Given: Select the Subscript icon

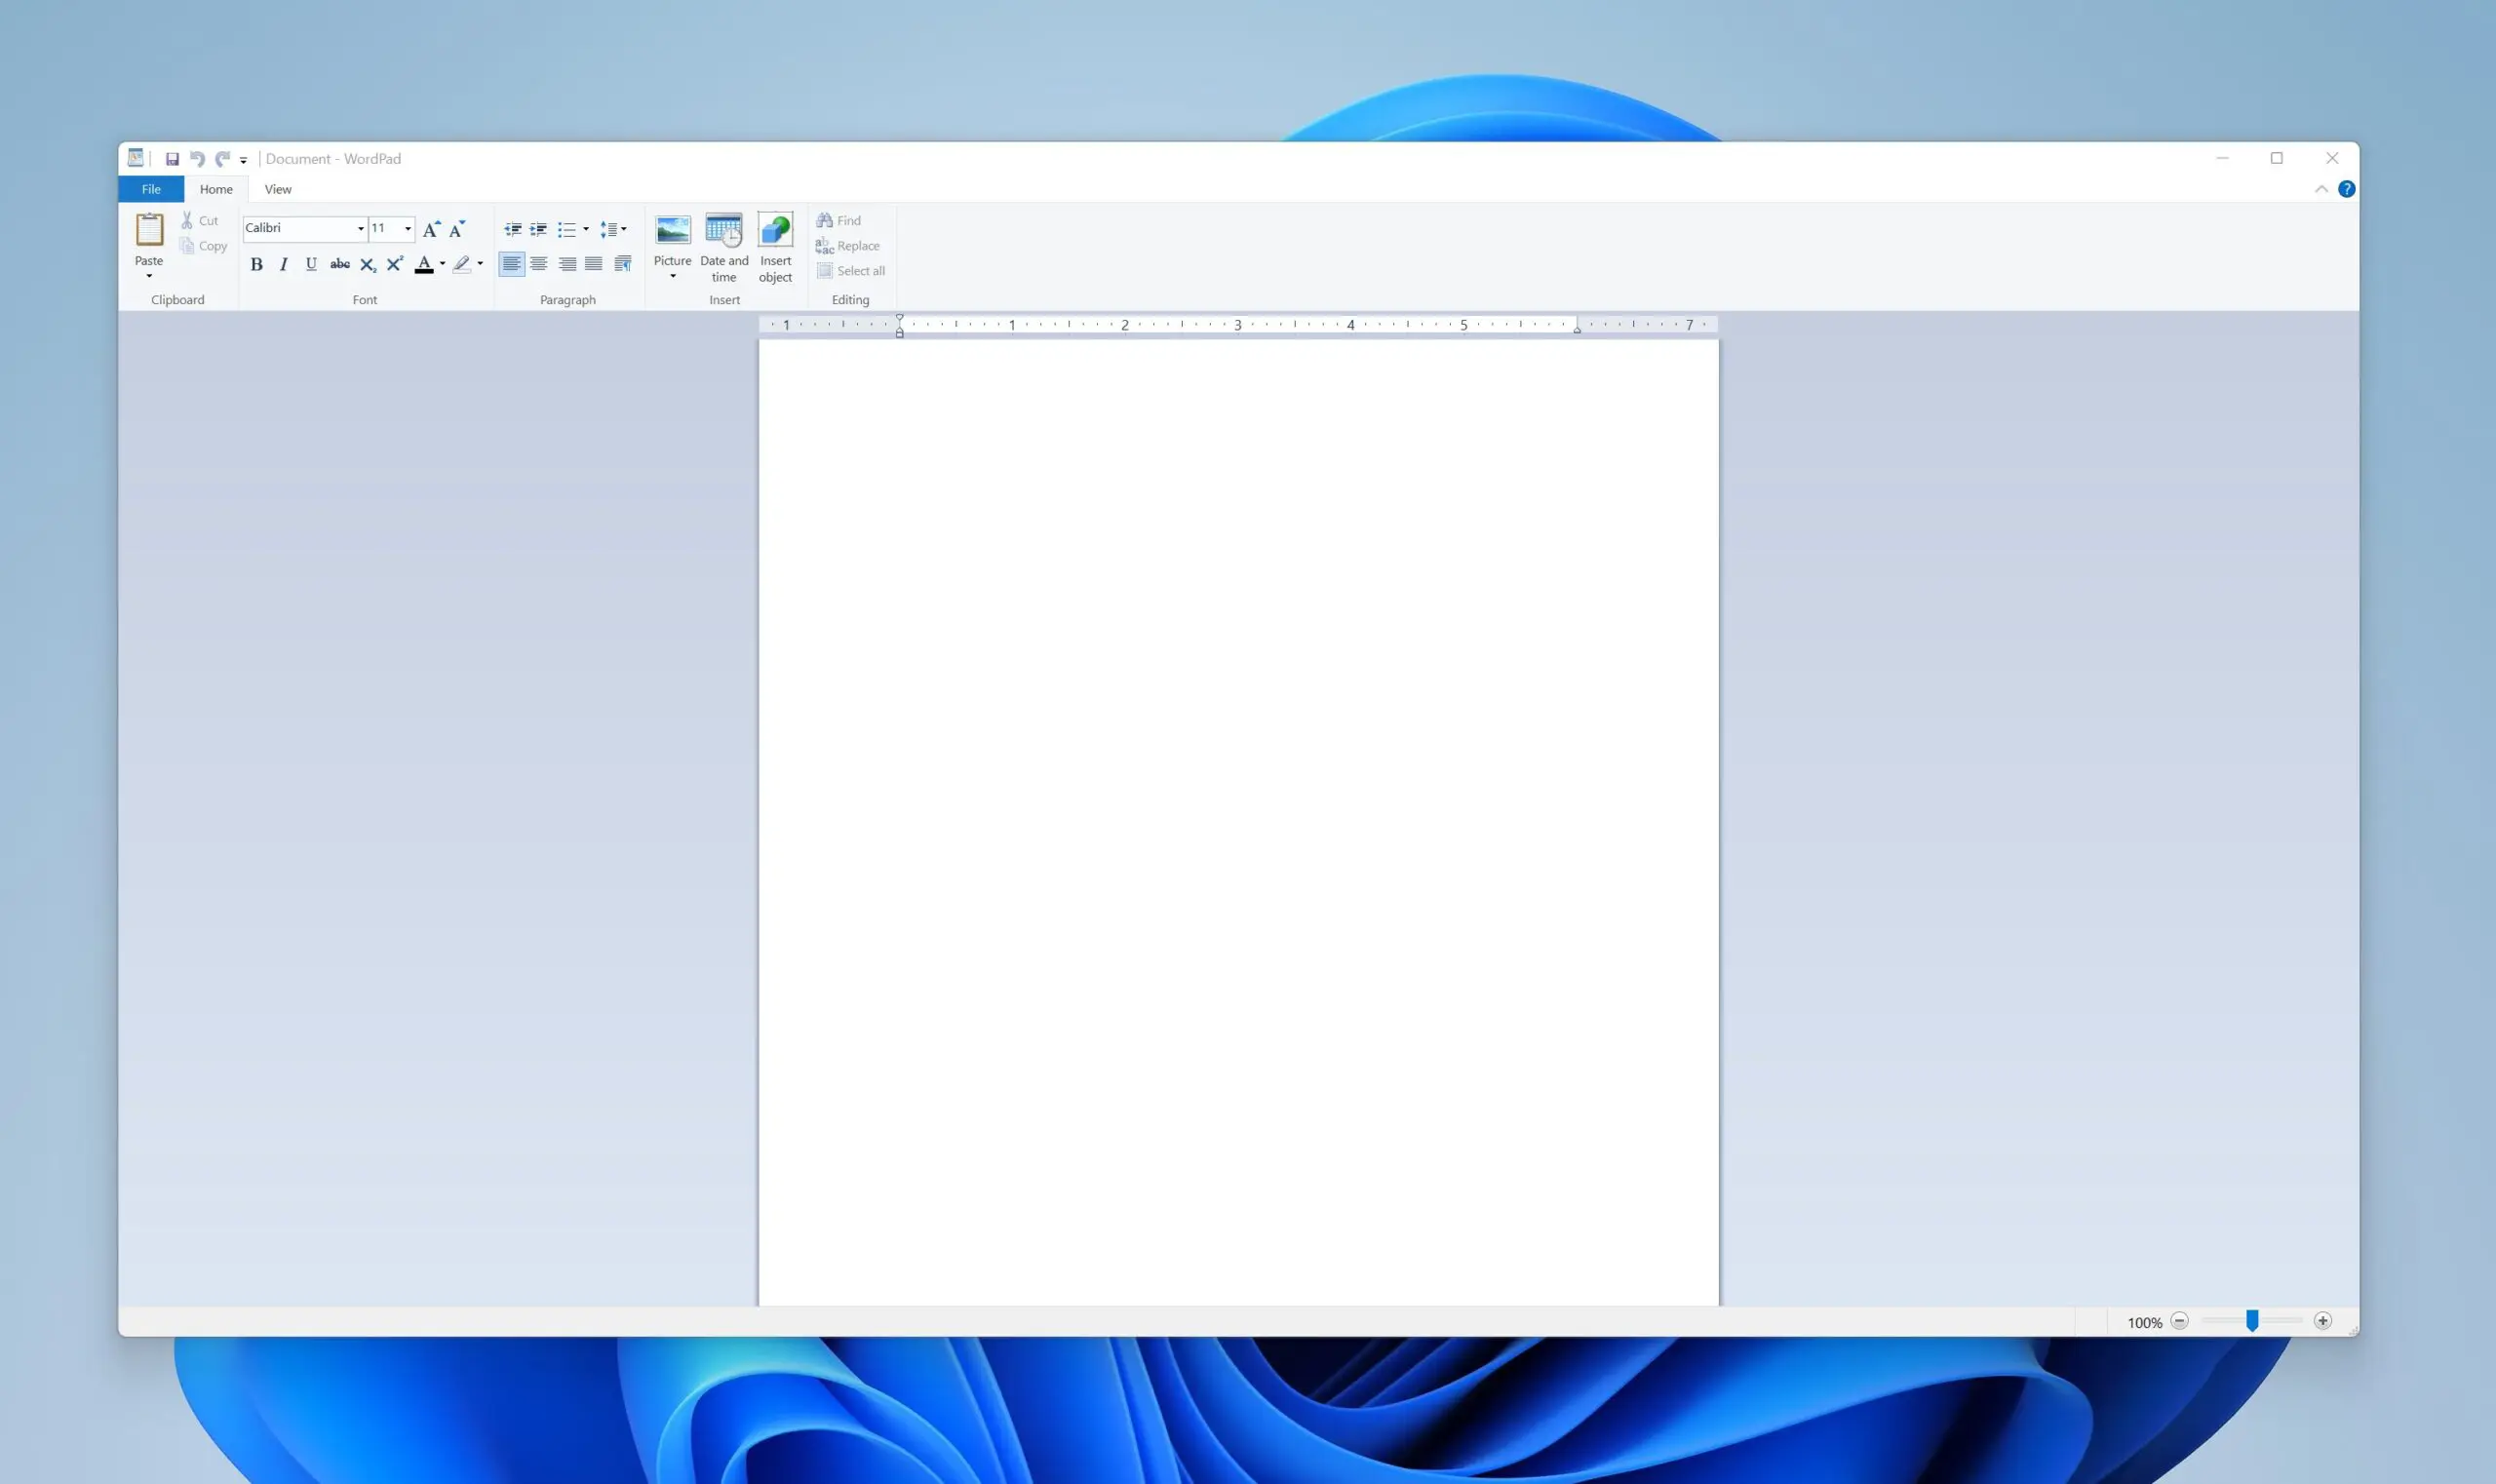Looking at the screenshot, I should point(367,263).
